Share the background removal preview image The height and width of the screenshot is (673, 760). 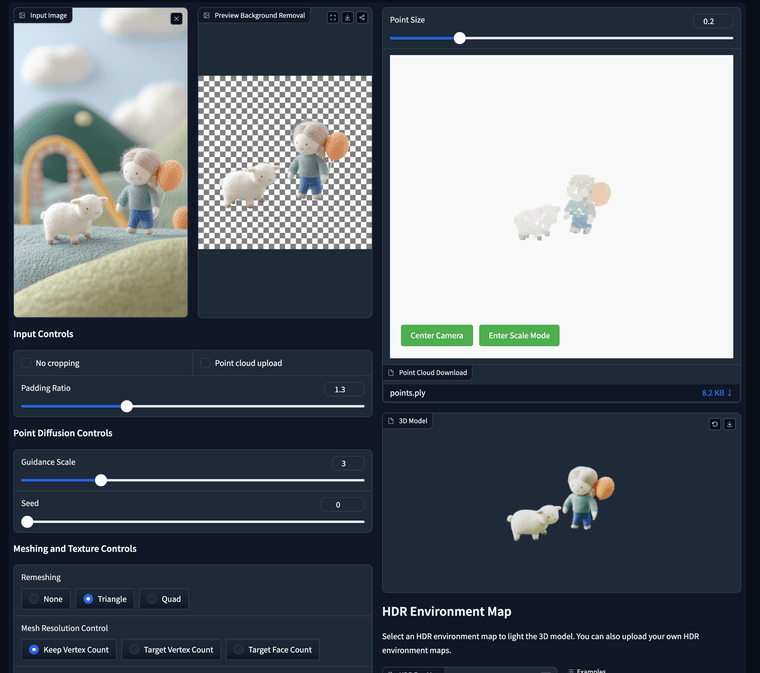[361, 17]
